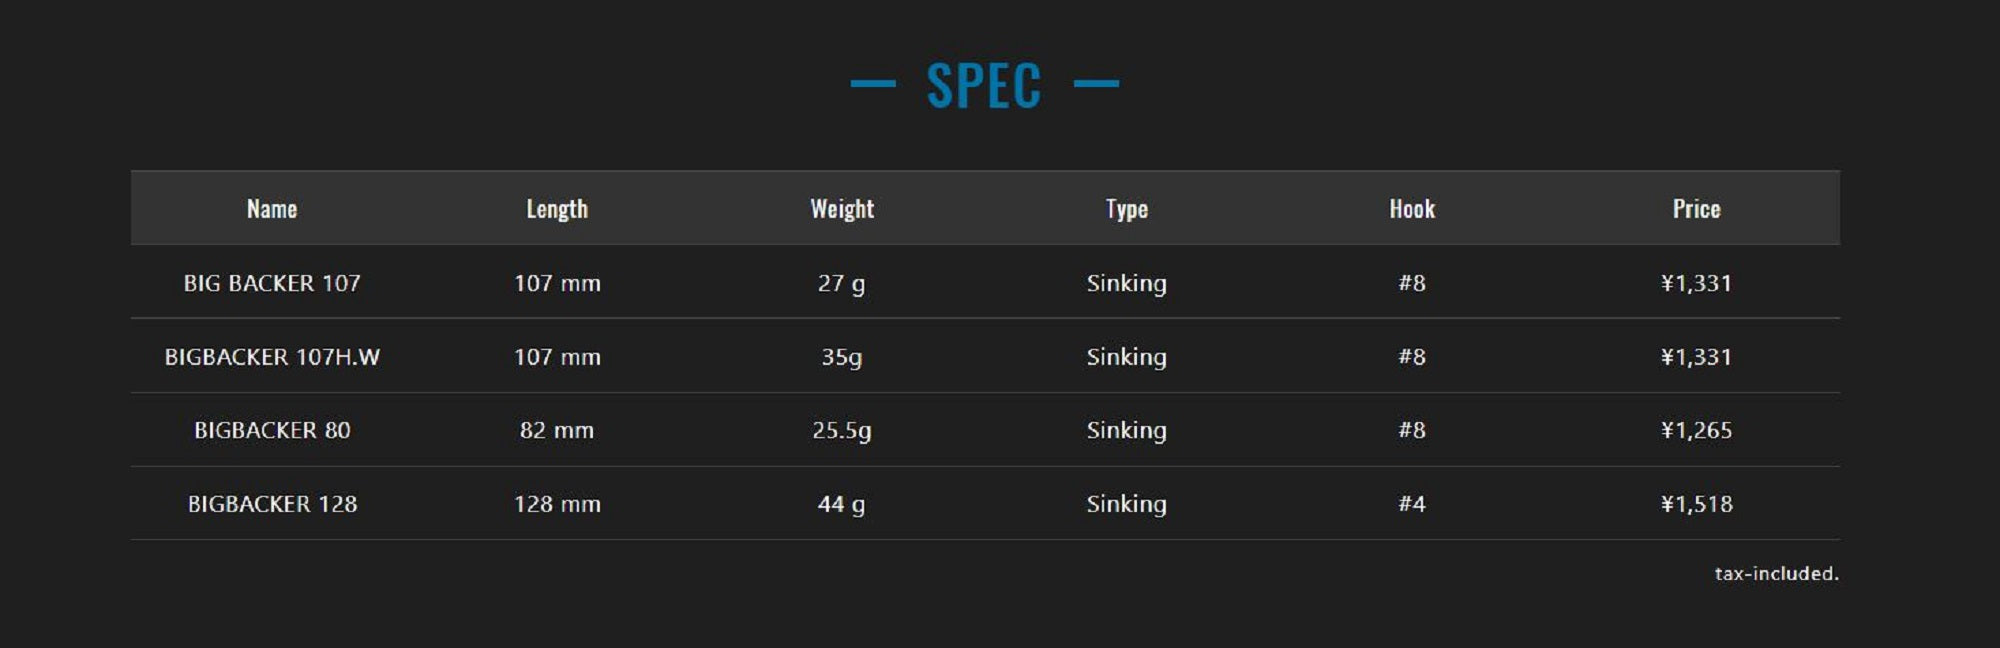
Task: Select the BIGBACKER 107H.W name cell
Action: 272,357
